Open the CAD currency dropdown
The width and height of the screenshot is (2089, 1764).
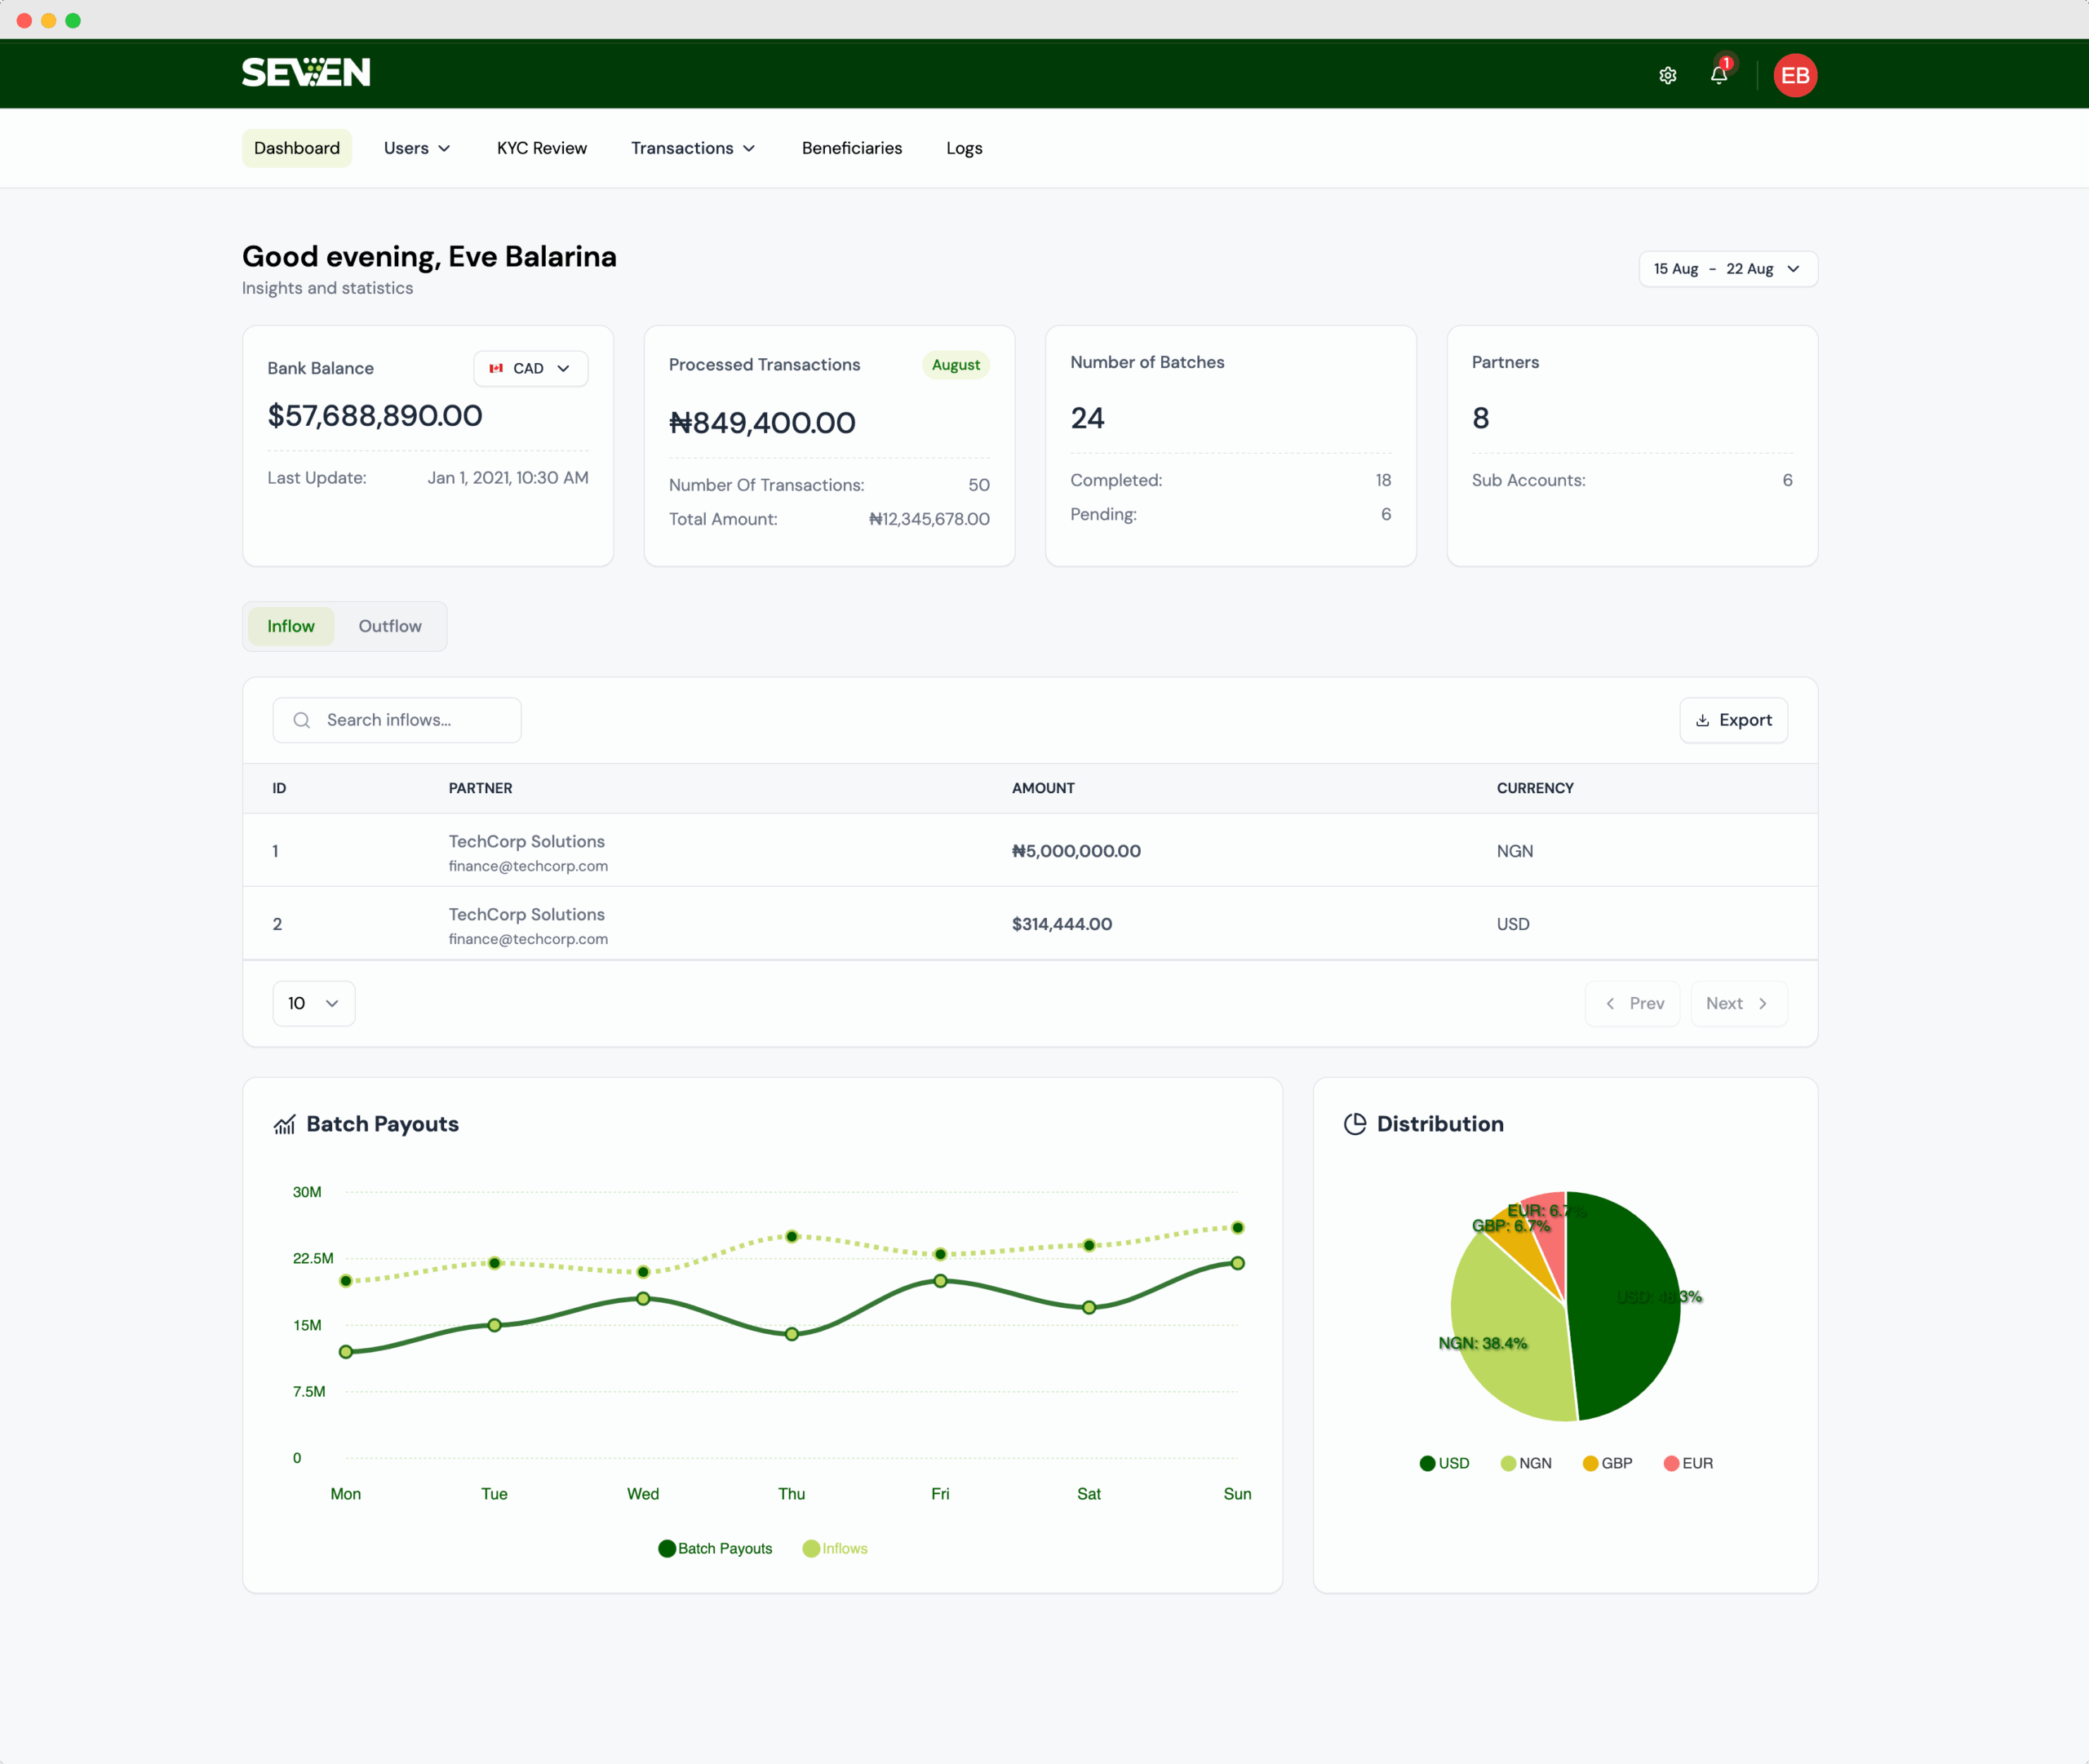[531, 368]
